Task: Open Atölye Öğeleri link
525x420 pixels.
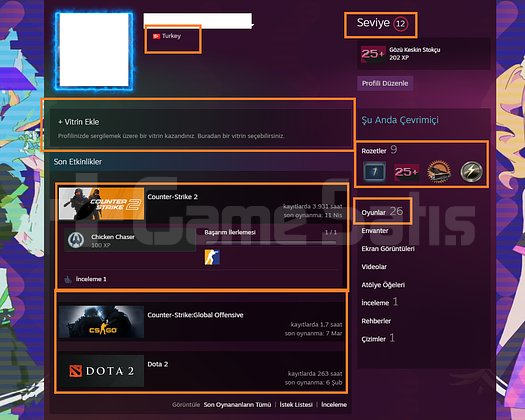Action: pyautogui.click(x=383, y=285)
